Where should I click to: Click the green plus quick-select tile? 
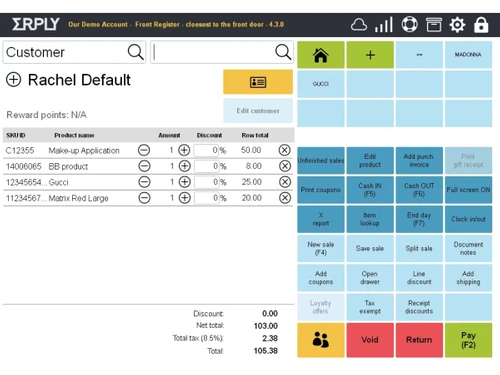pyautogui.click(x=370, y=55)
